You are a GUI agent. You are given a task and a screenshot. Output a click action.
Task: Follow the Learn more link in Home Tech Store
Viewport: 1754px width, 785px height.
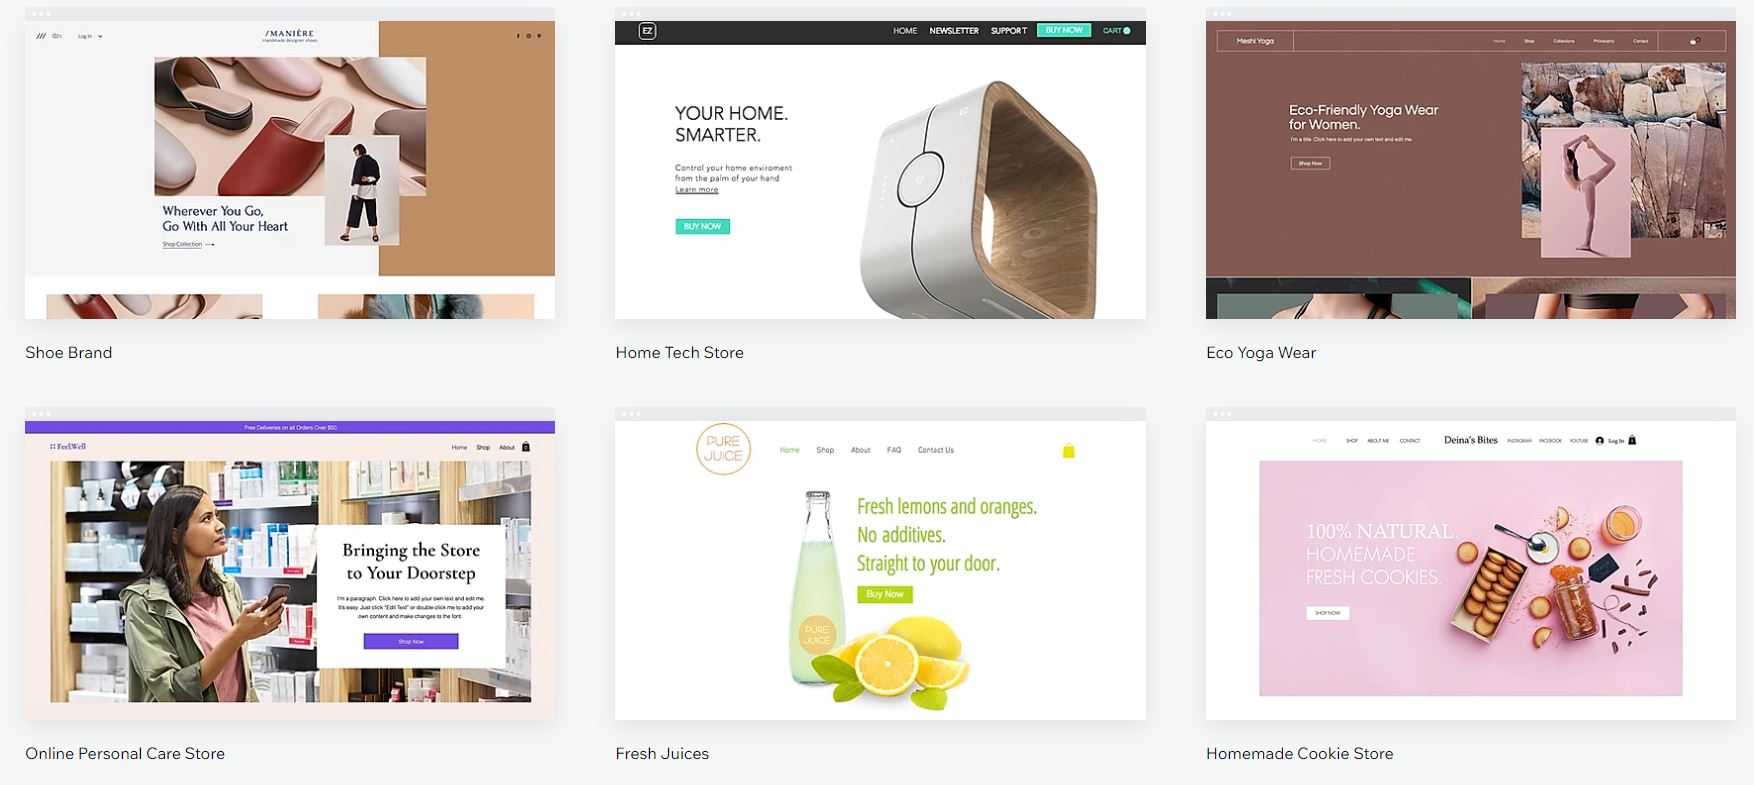(696, 189)
